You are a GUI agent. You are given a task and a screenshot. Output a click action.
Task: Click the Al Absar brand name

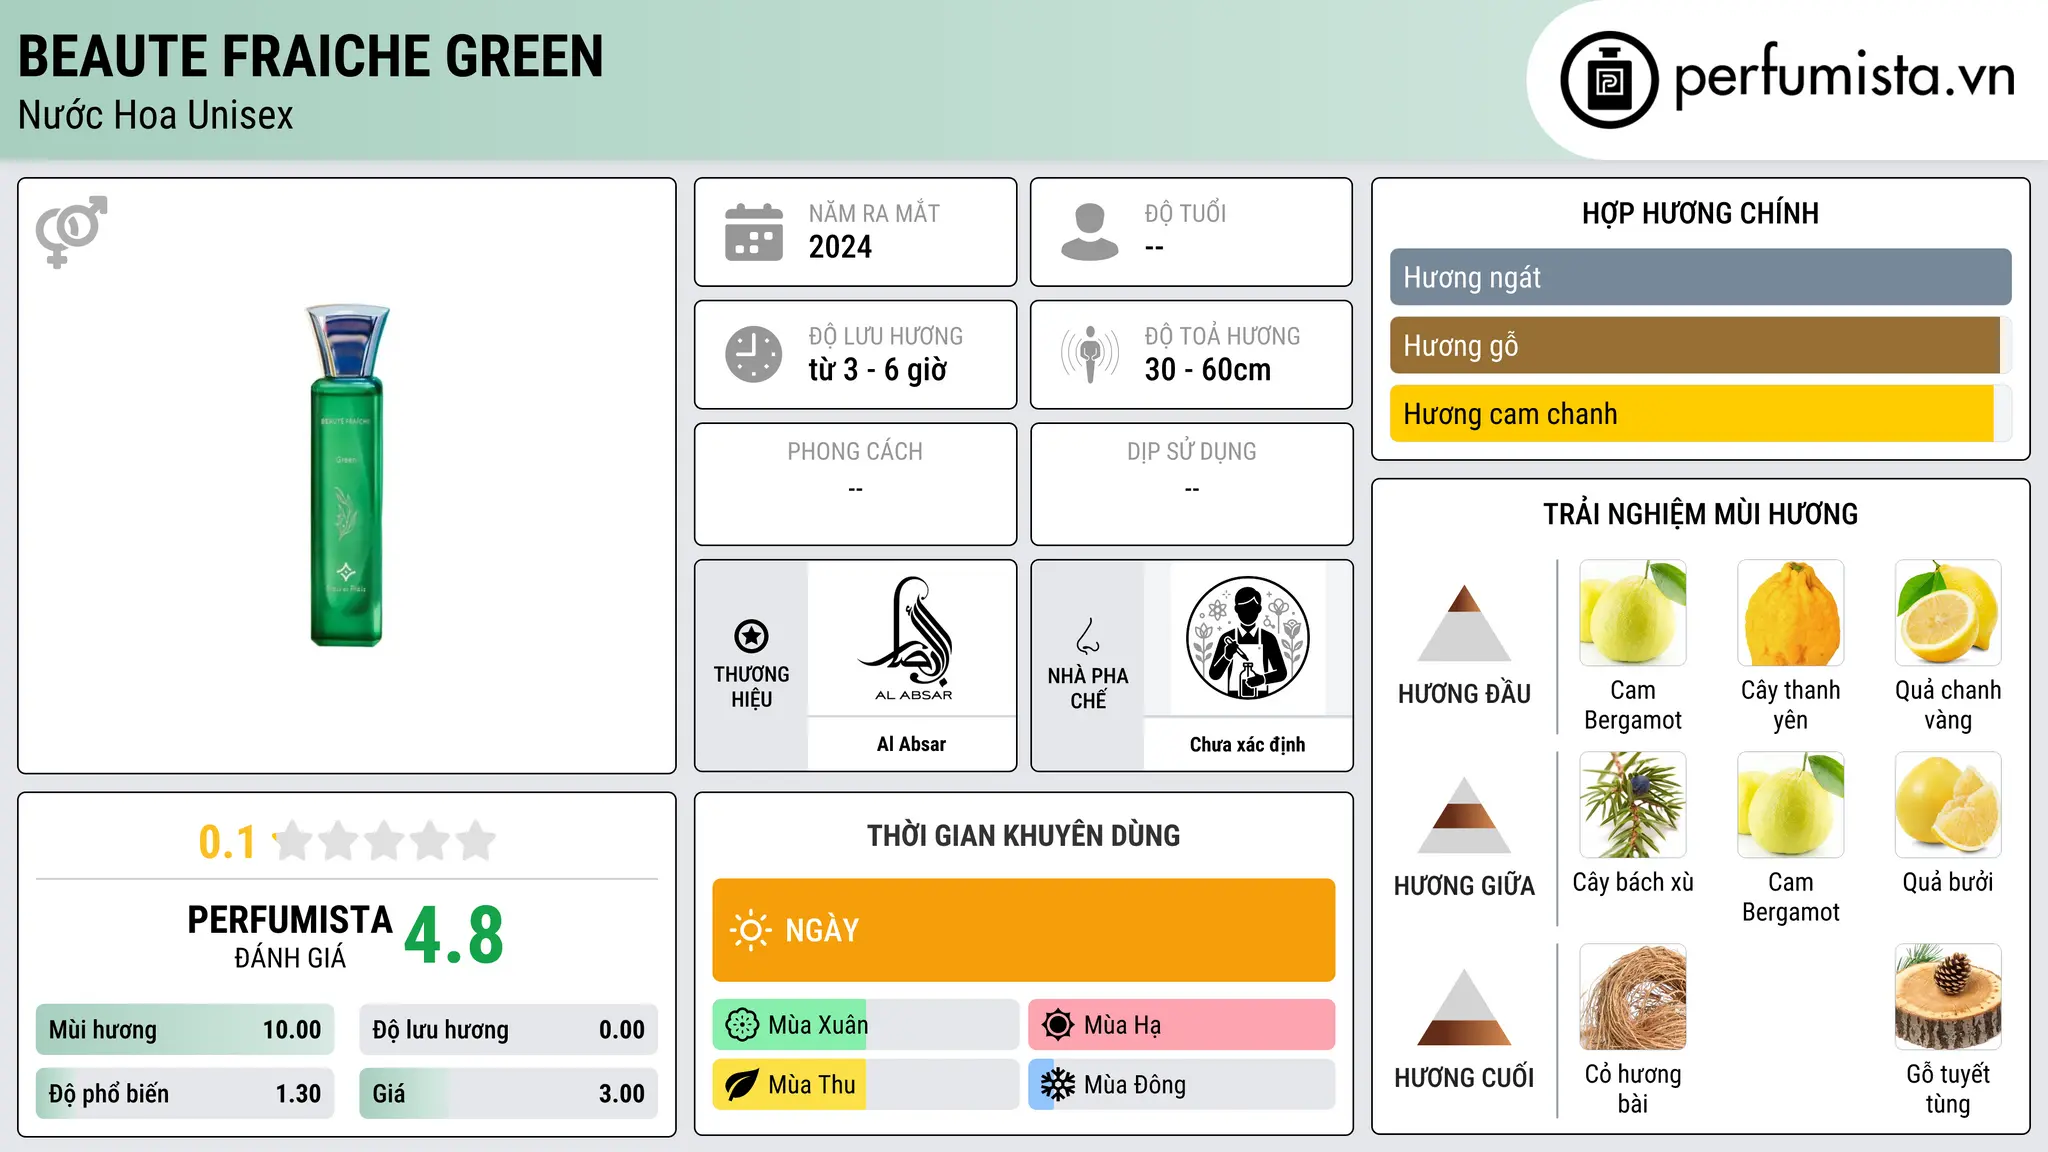[911, 744]
